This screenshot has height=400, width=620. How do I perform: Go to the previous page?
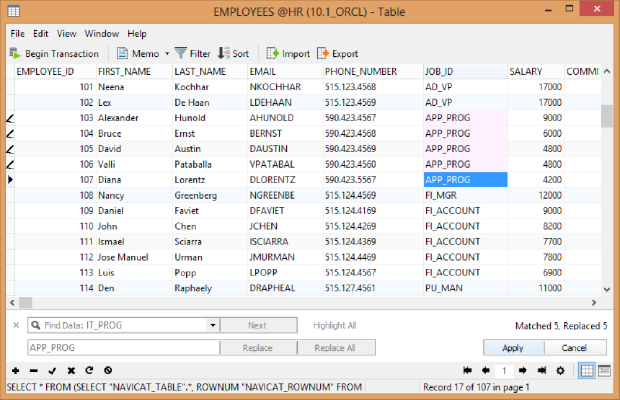point(486,370)
